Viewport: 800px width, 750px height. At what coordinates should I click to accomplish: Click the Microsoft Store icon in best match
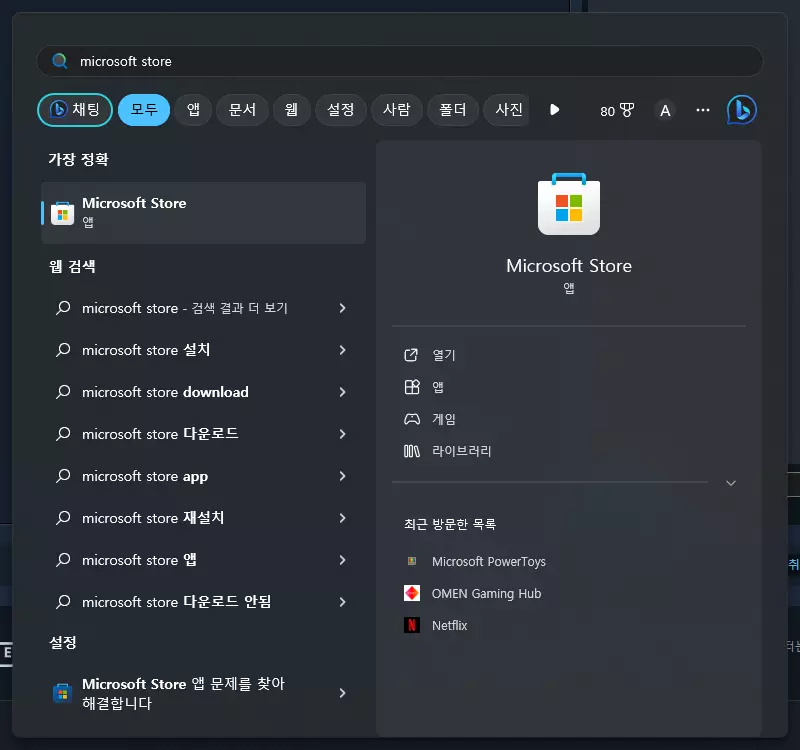pos(63,213)
